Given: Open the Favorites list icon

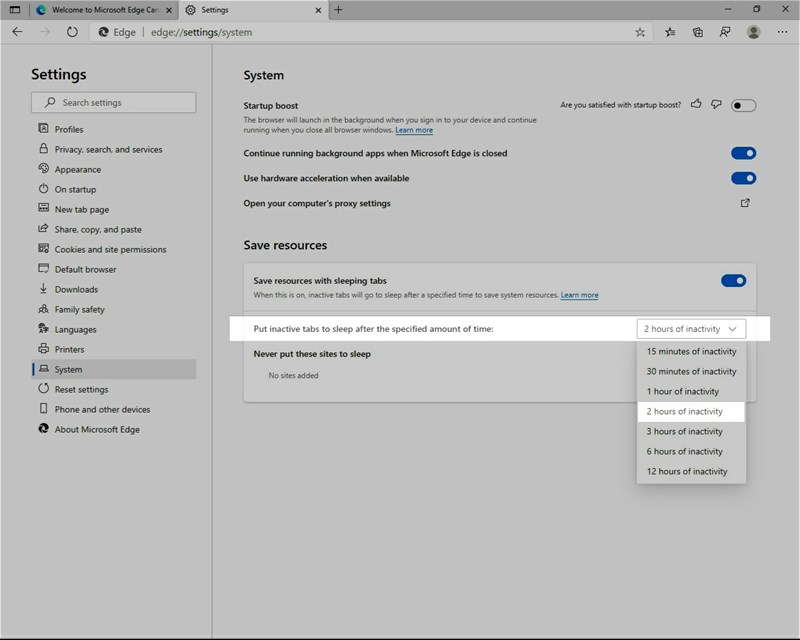Looking at the screenshot, I should pyautogui.click(x=670, y=32).
